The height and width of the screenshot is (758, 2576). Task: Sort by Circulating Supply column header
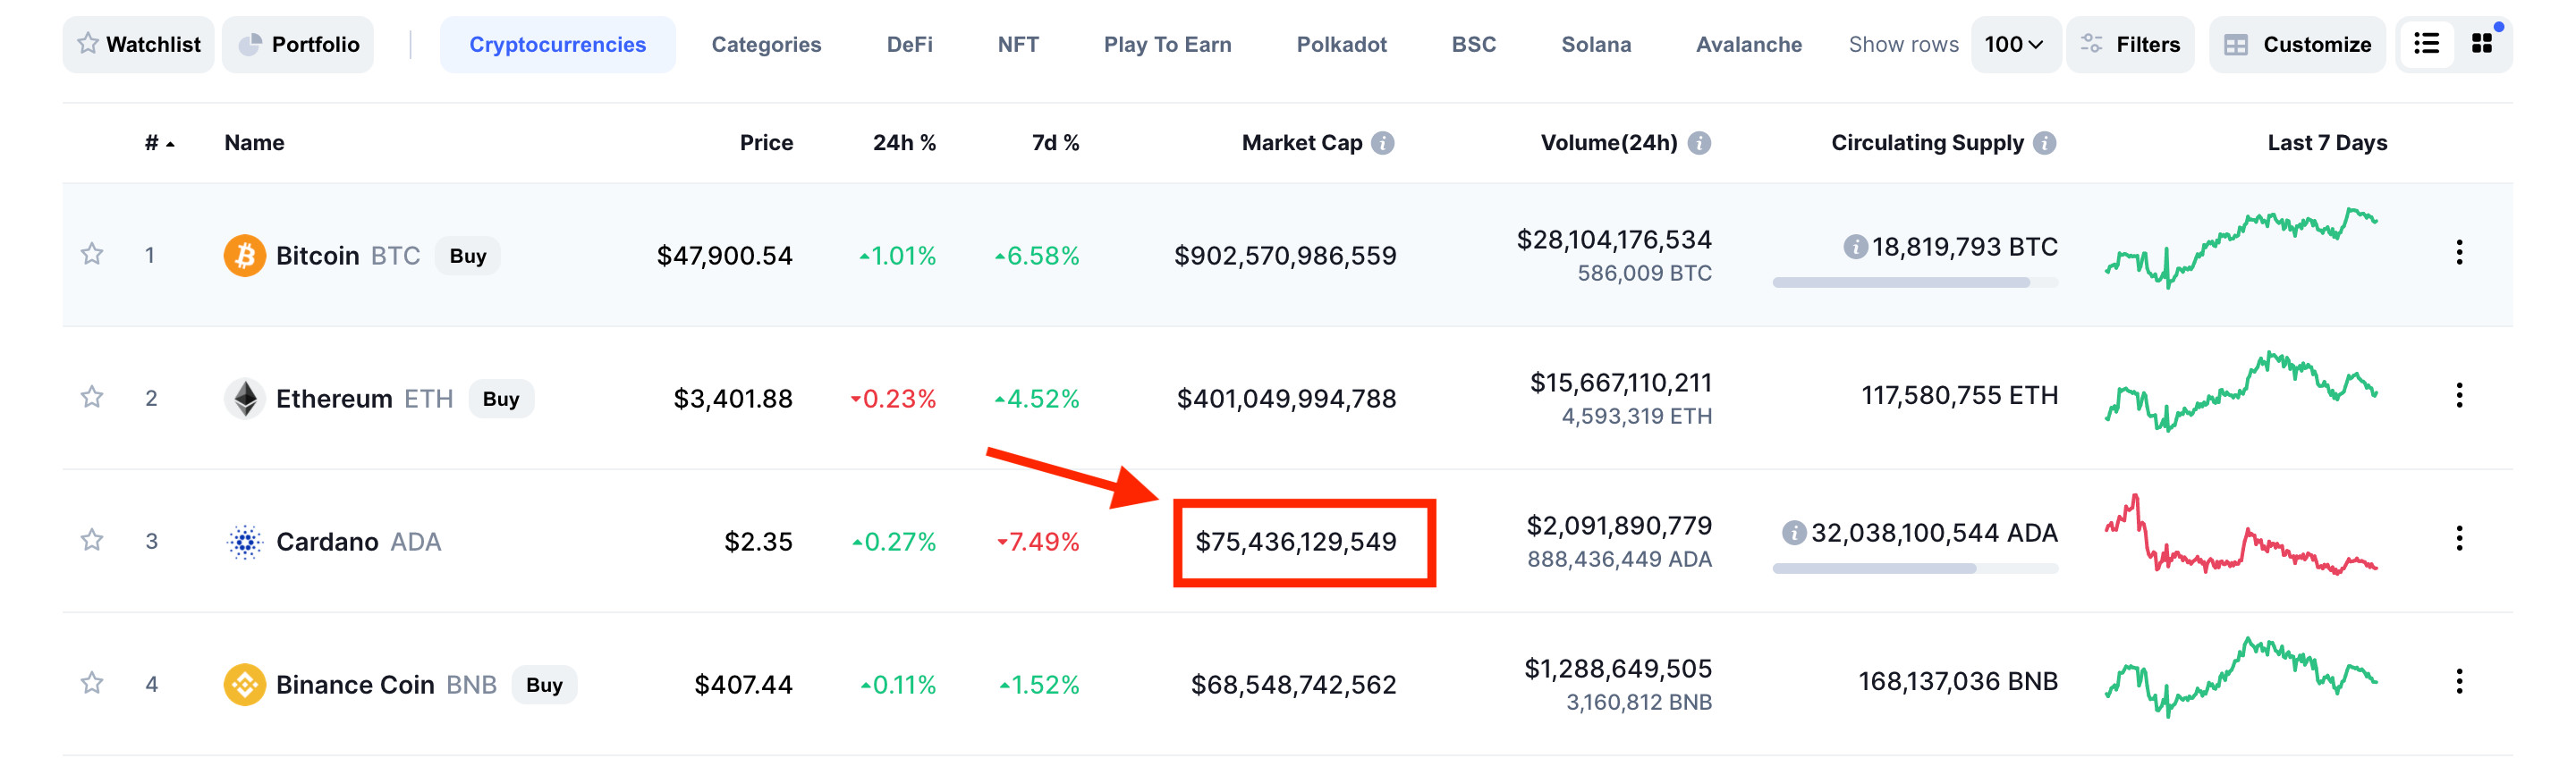click(x=1927, y=143)
